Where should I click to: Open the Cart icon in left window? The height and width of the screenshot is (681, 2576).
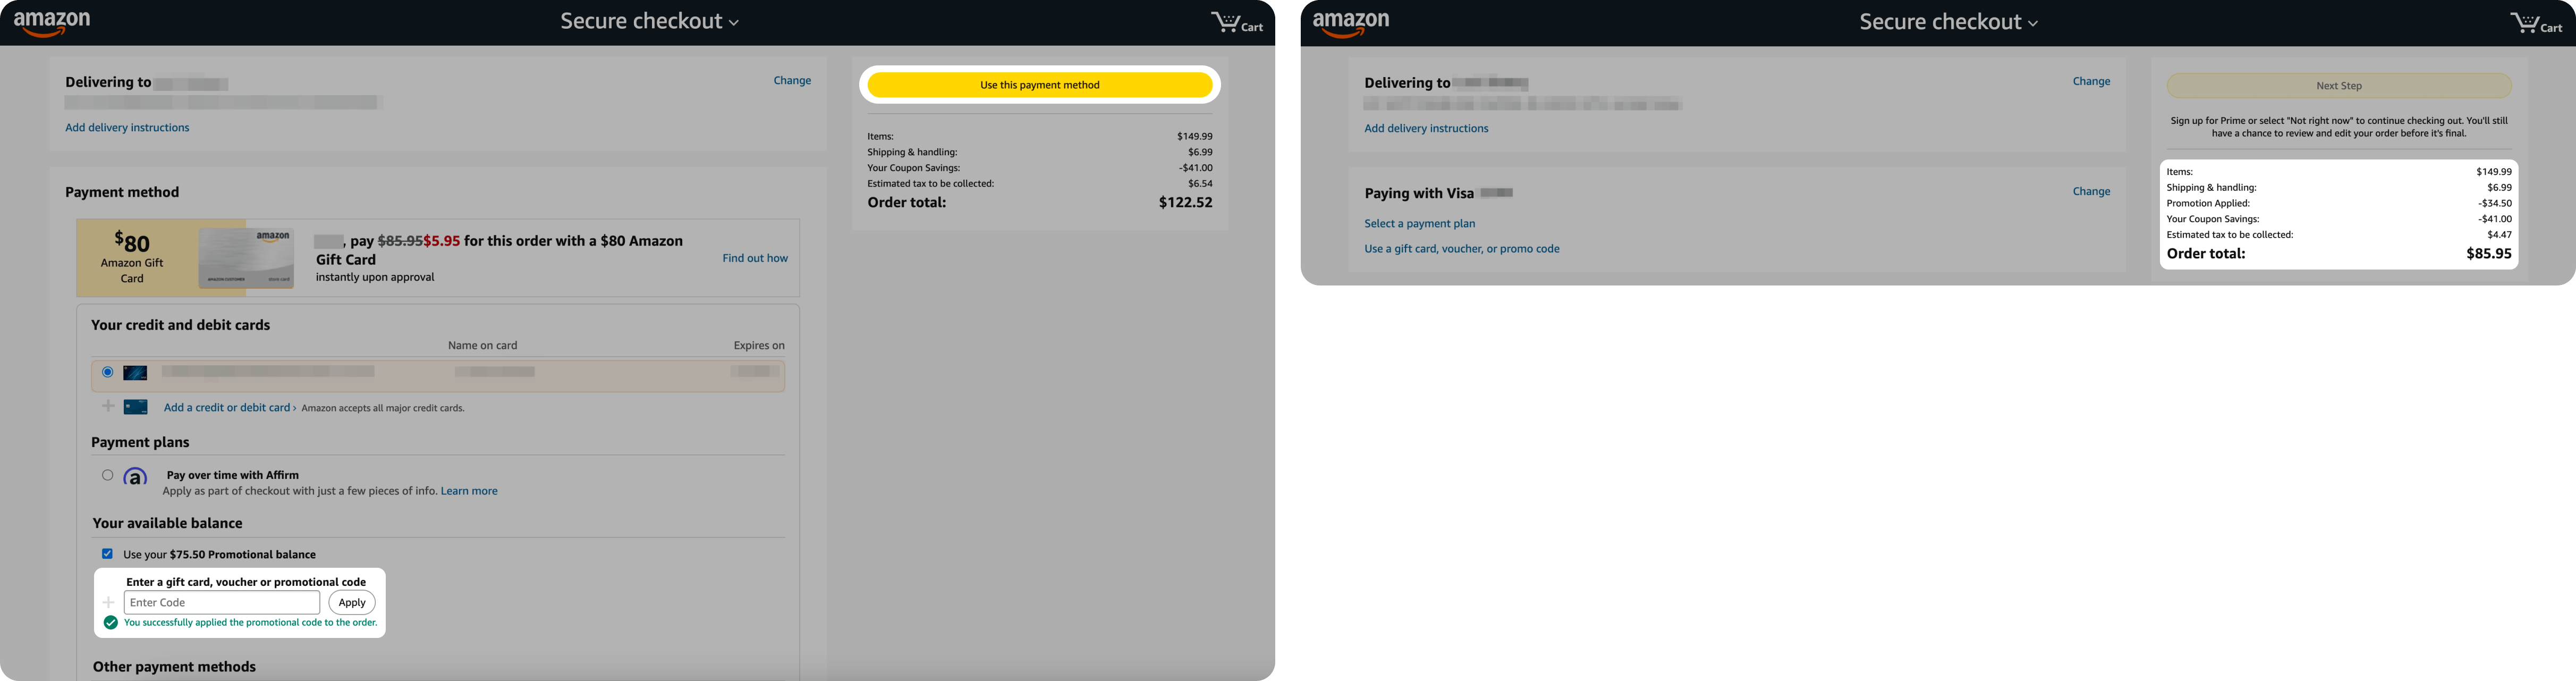pyautogui.click(x=1236, y=23)
